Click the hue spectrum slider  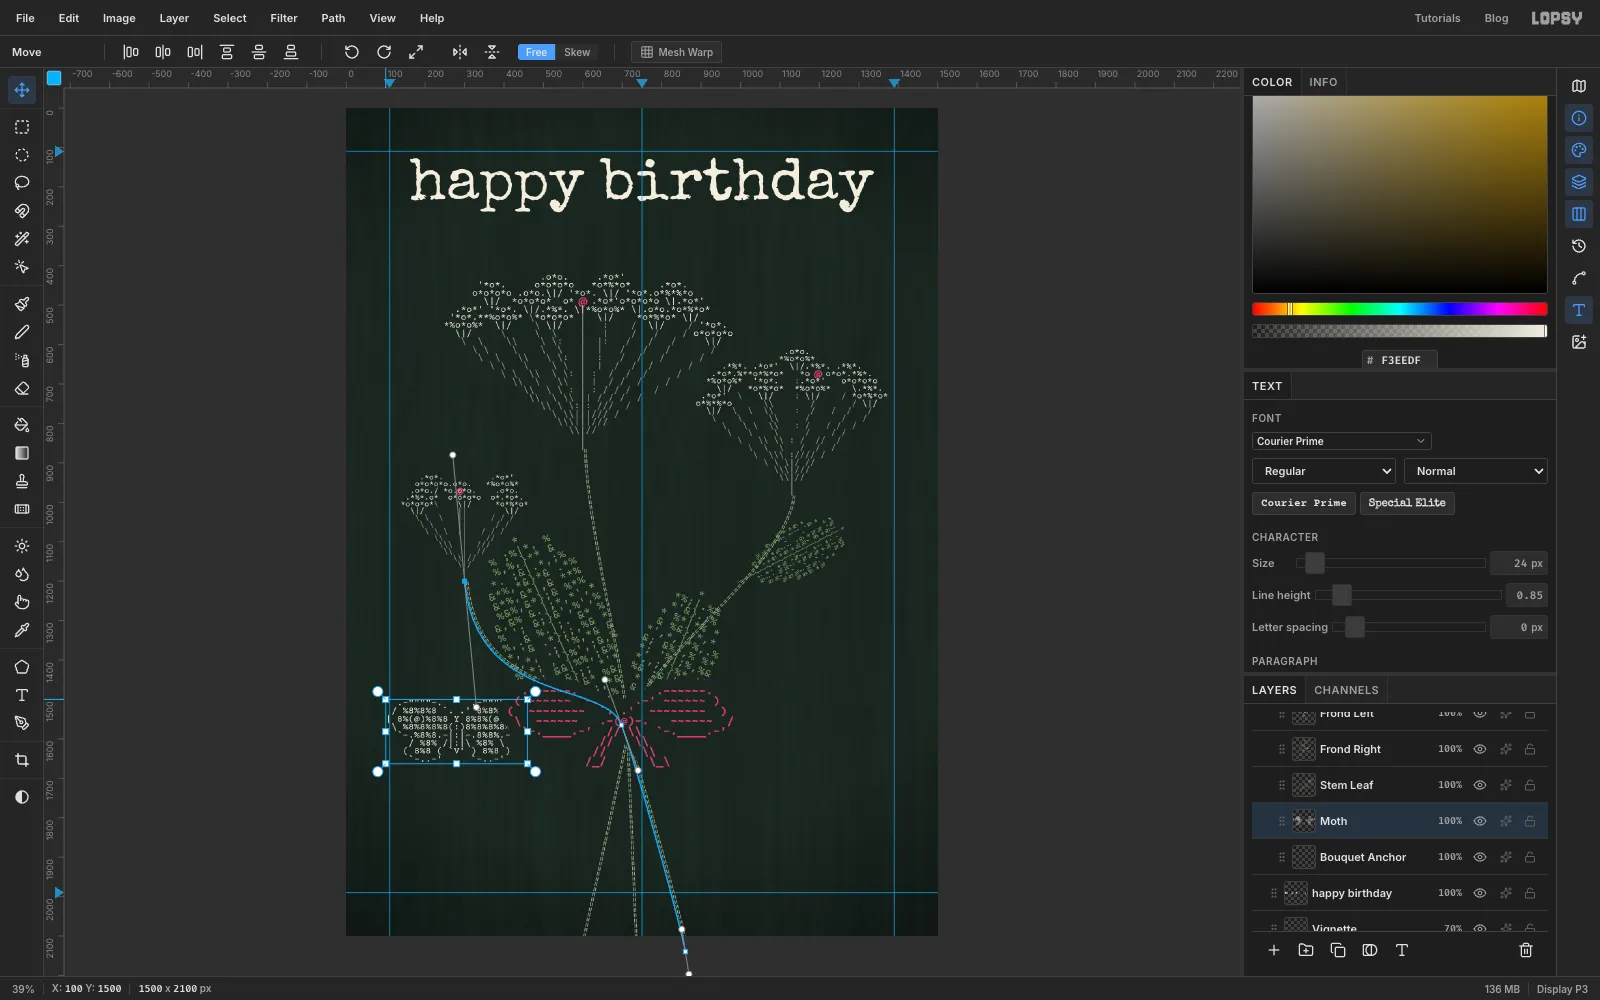point(1399,309)
